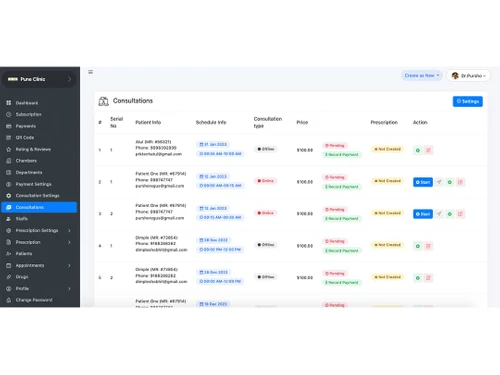Click the Payments card icon in sidebar
Image resolution: width=500 pixels, height=375 pixels.
pyautogui.click(x=9, y=126)
